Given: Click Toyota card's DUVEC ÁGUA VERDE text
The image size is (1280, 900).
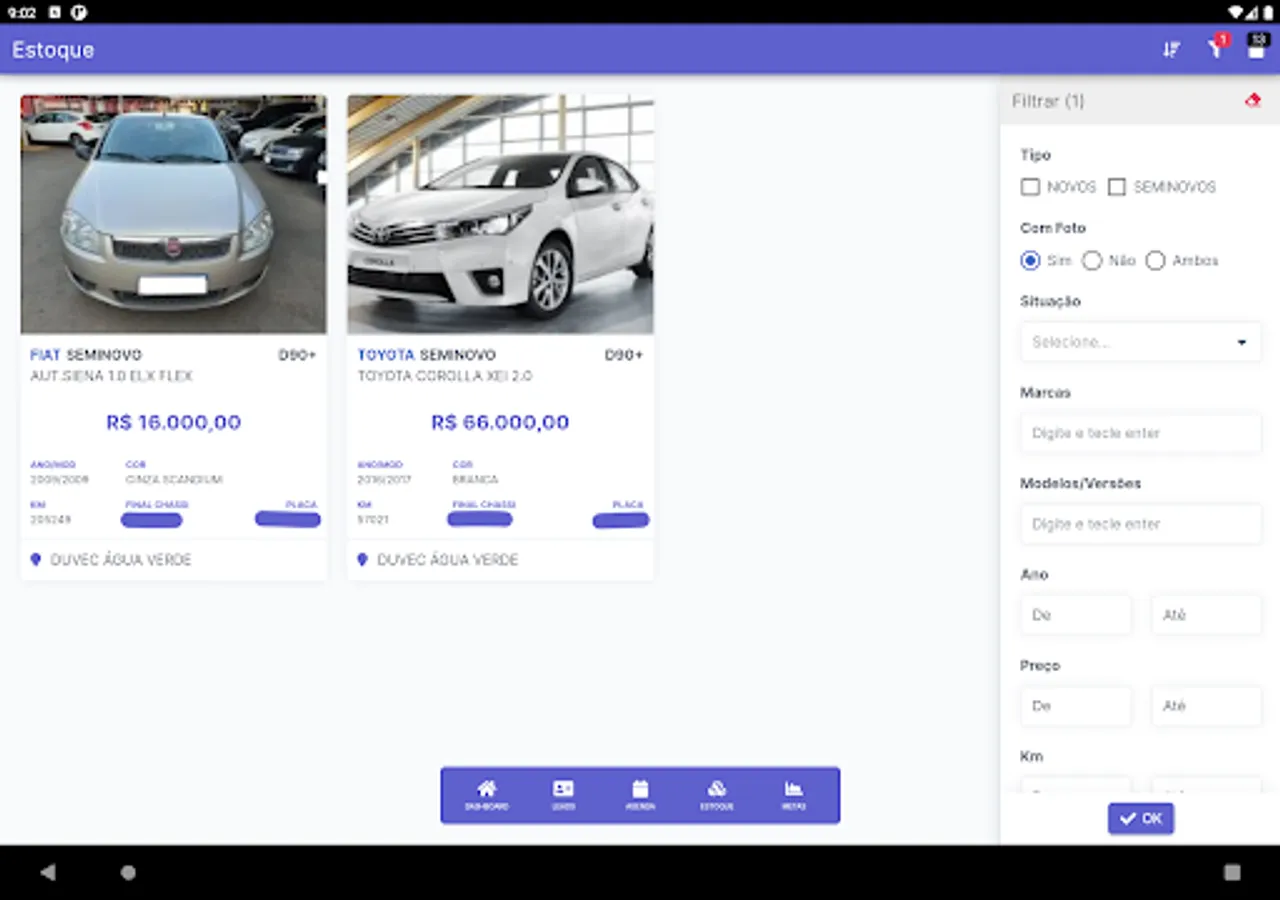Looking at the screenshot, I should point(448,560).
